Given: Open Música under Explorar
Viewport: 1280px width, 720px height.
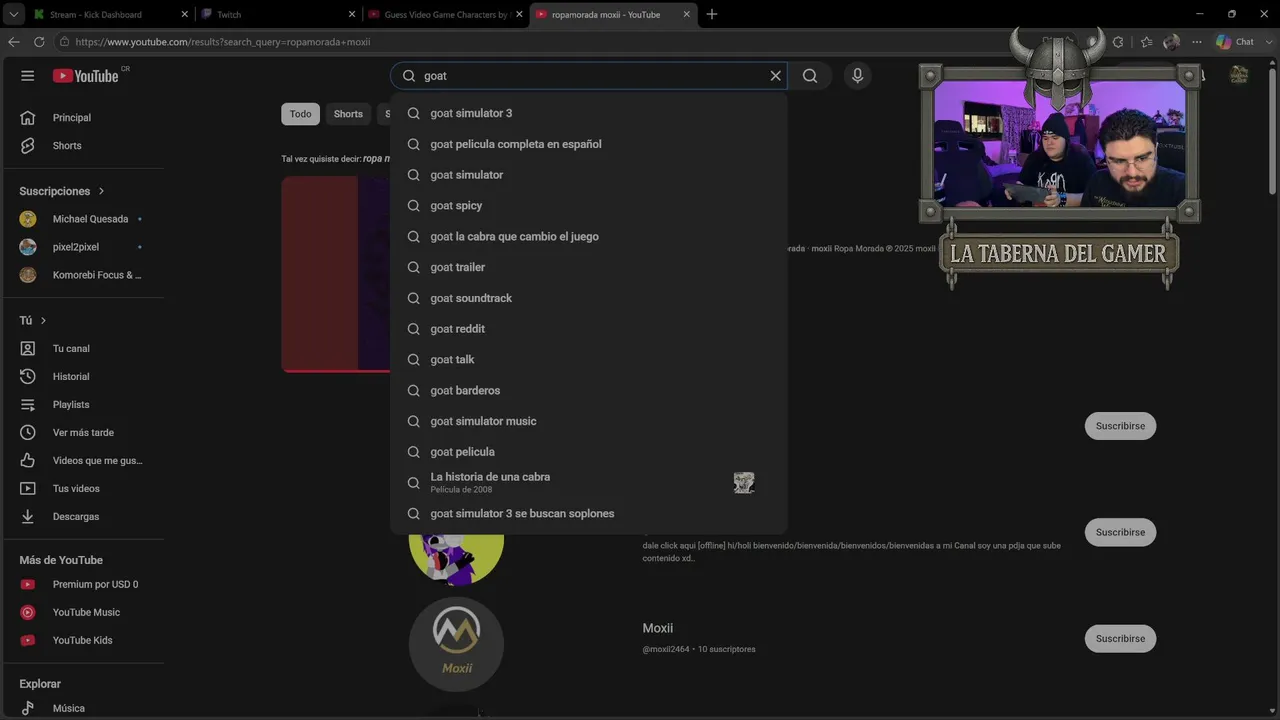Looking at the screenshot, I should coord(84,708).
